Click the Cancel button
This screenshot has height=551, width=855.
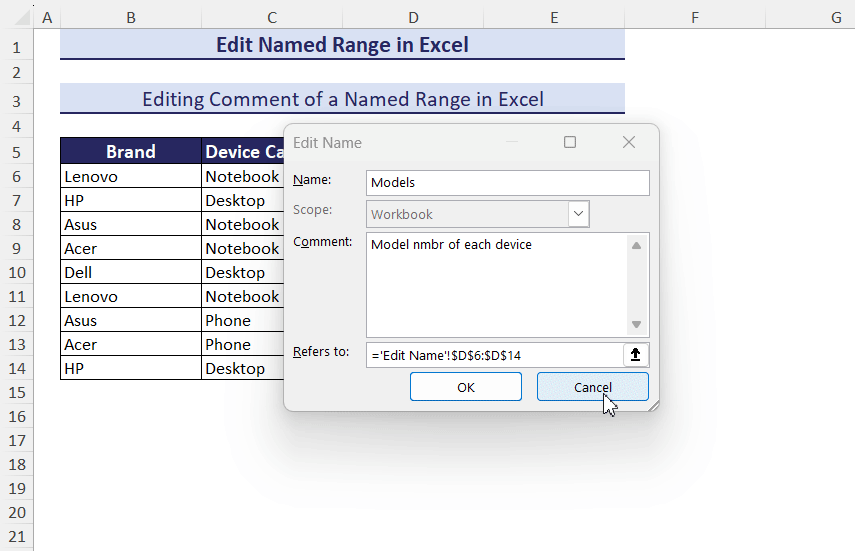[593, 387]
